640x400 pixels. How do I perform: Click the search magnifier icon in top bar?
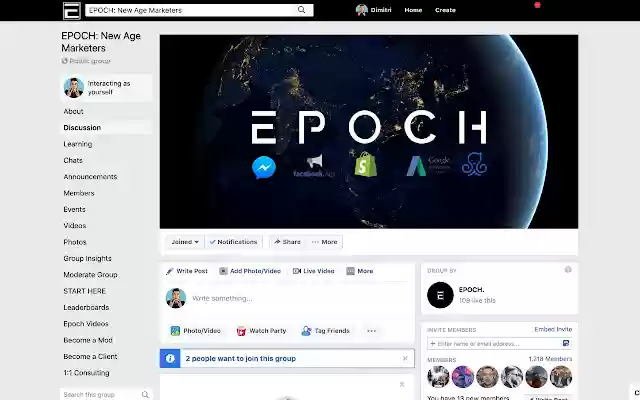301,10
